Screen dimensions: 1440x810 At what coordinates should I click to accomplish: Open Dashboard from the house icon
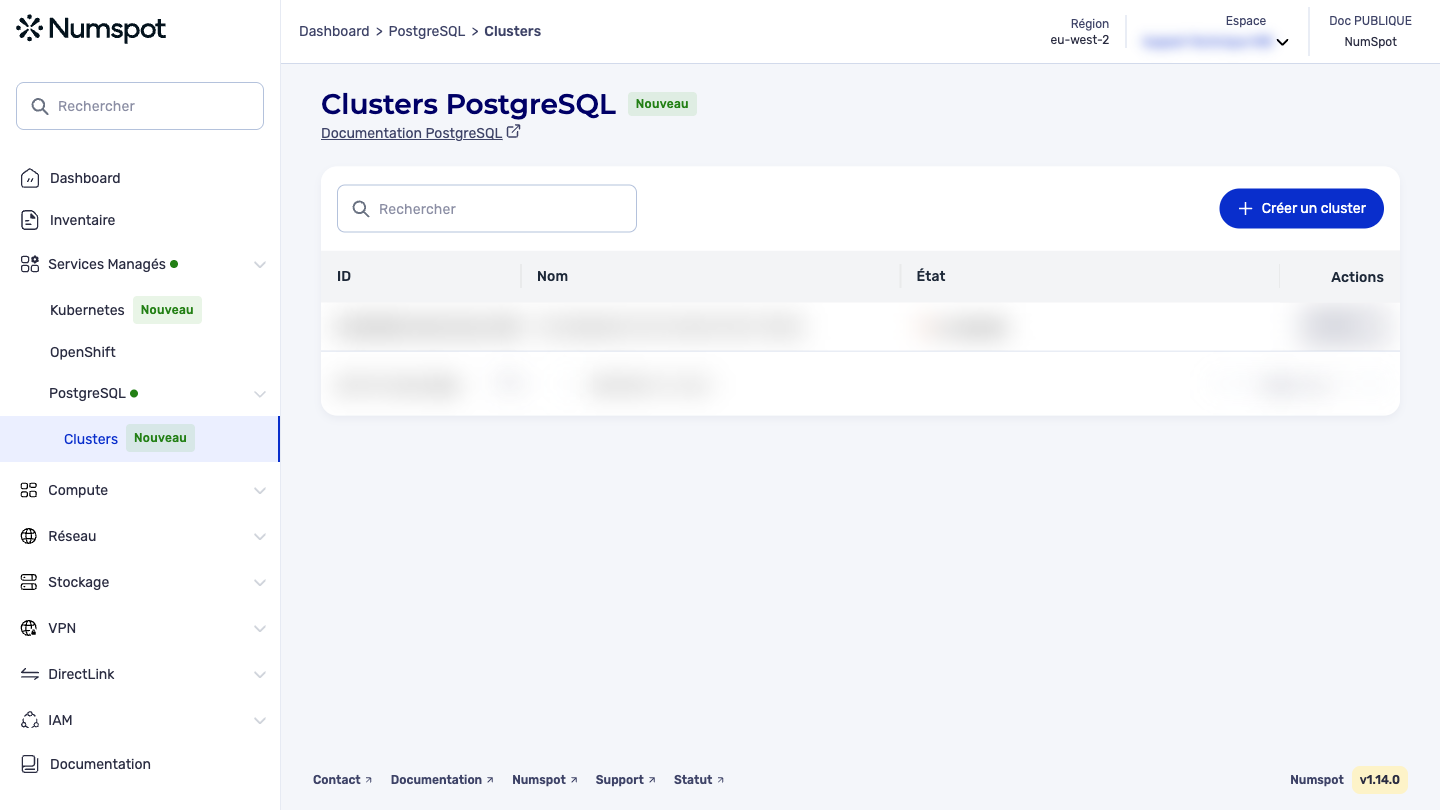(x=30, y=178)
